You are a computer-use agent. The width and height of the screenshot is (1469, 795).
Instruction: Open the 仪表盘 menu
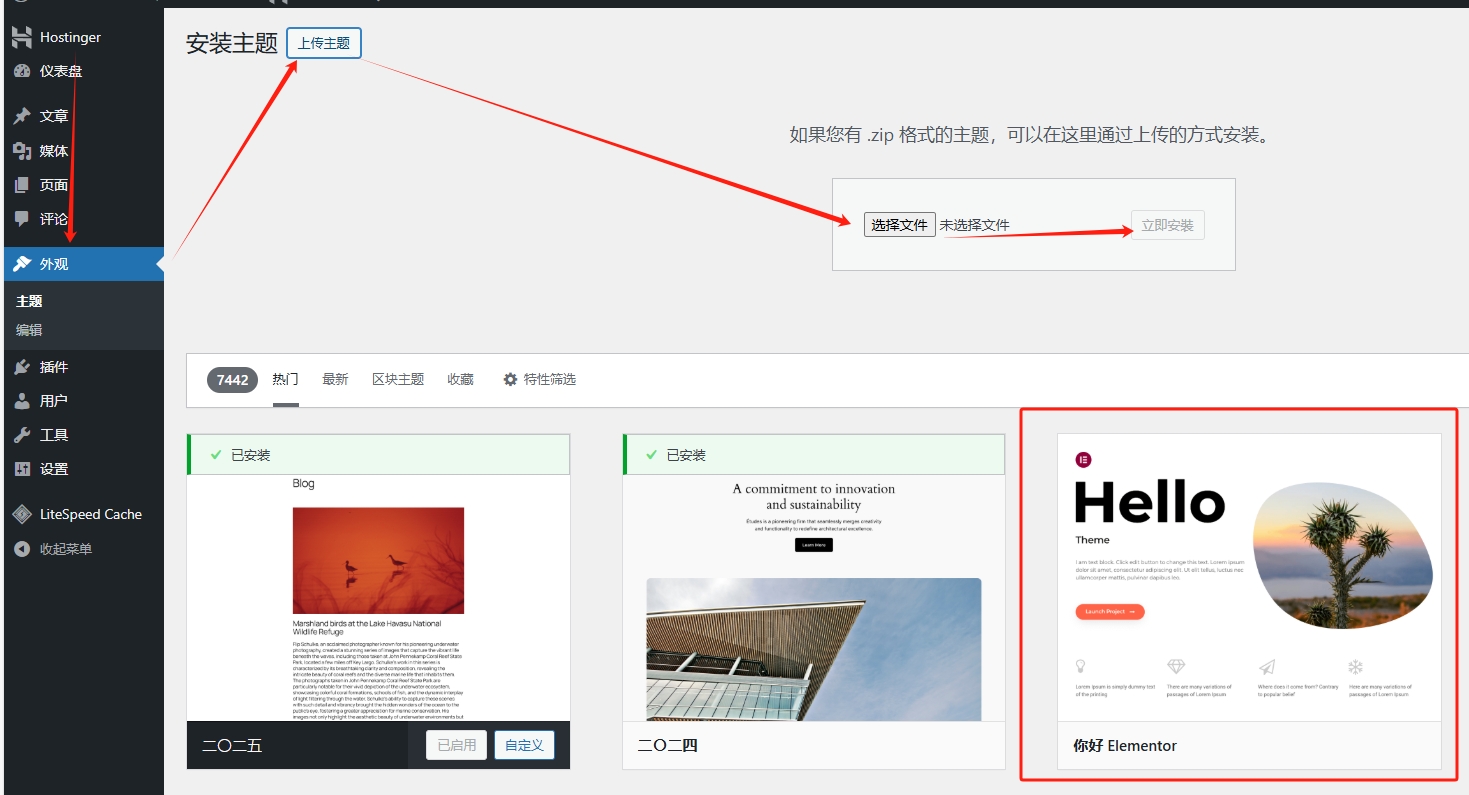point(84,71)
